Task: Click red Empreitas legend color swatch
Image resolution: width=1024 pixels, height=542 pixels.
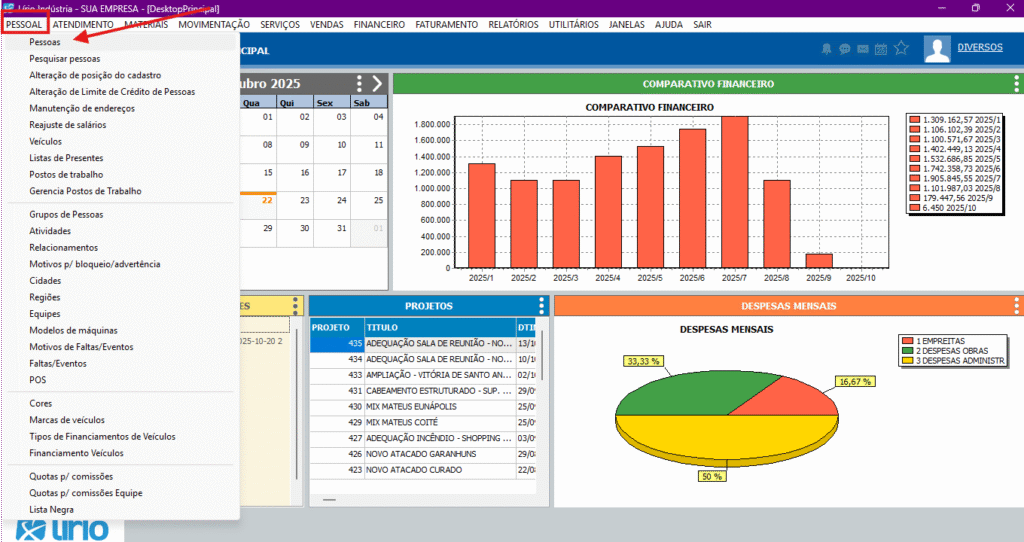Action: (907, 340)
